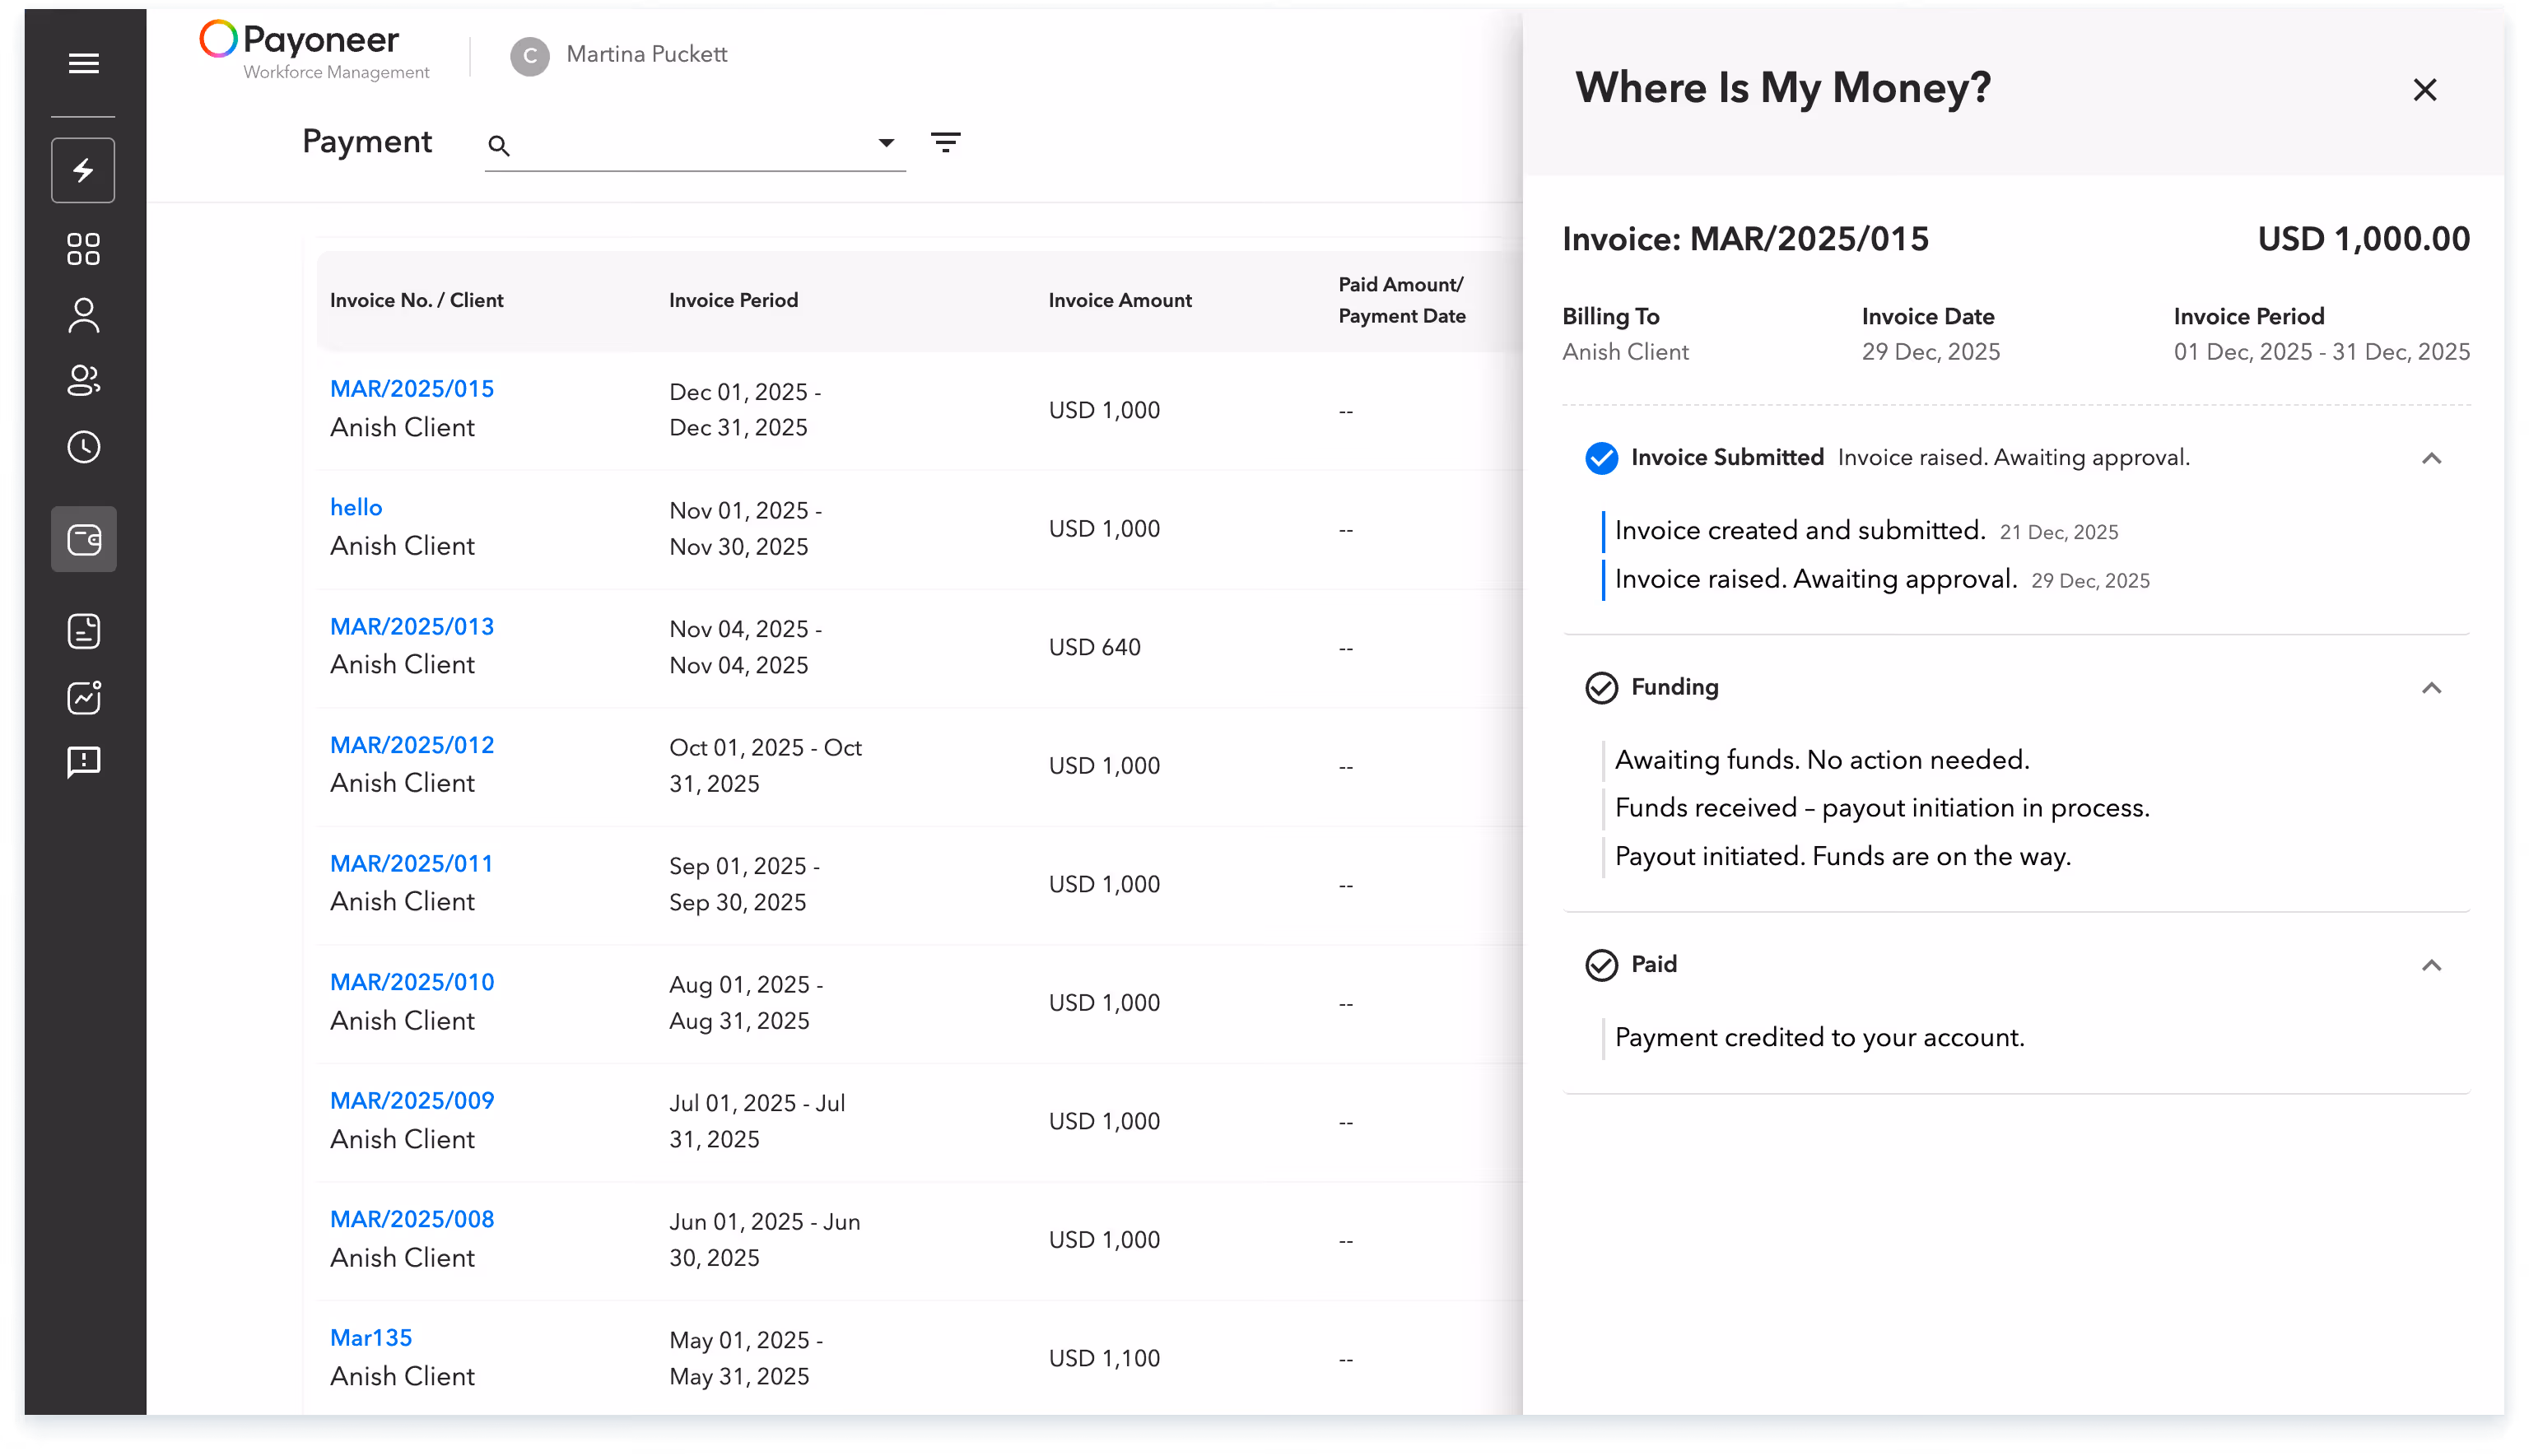Image resolution: width=2529 pixels, height=1456 pixels.
Task: Open invoice MAR/2025/008 link
Action: [x=412, y=1219]
